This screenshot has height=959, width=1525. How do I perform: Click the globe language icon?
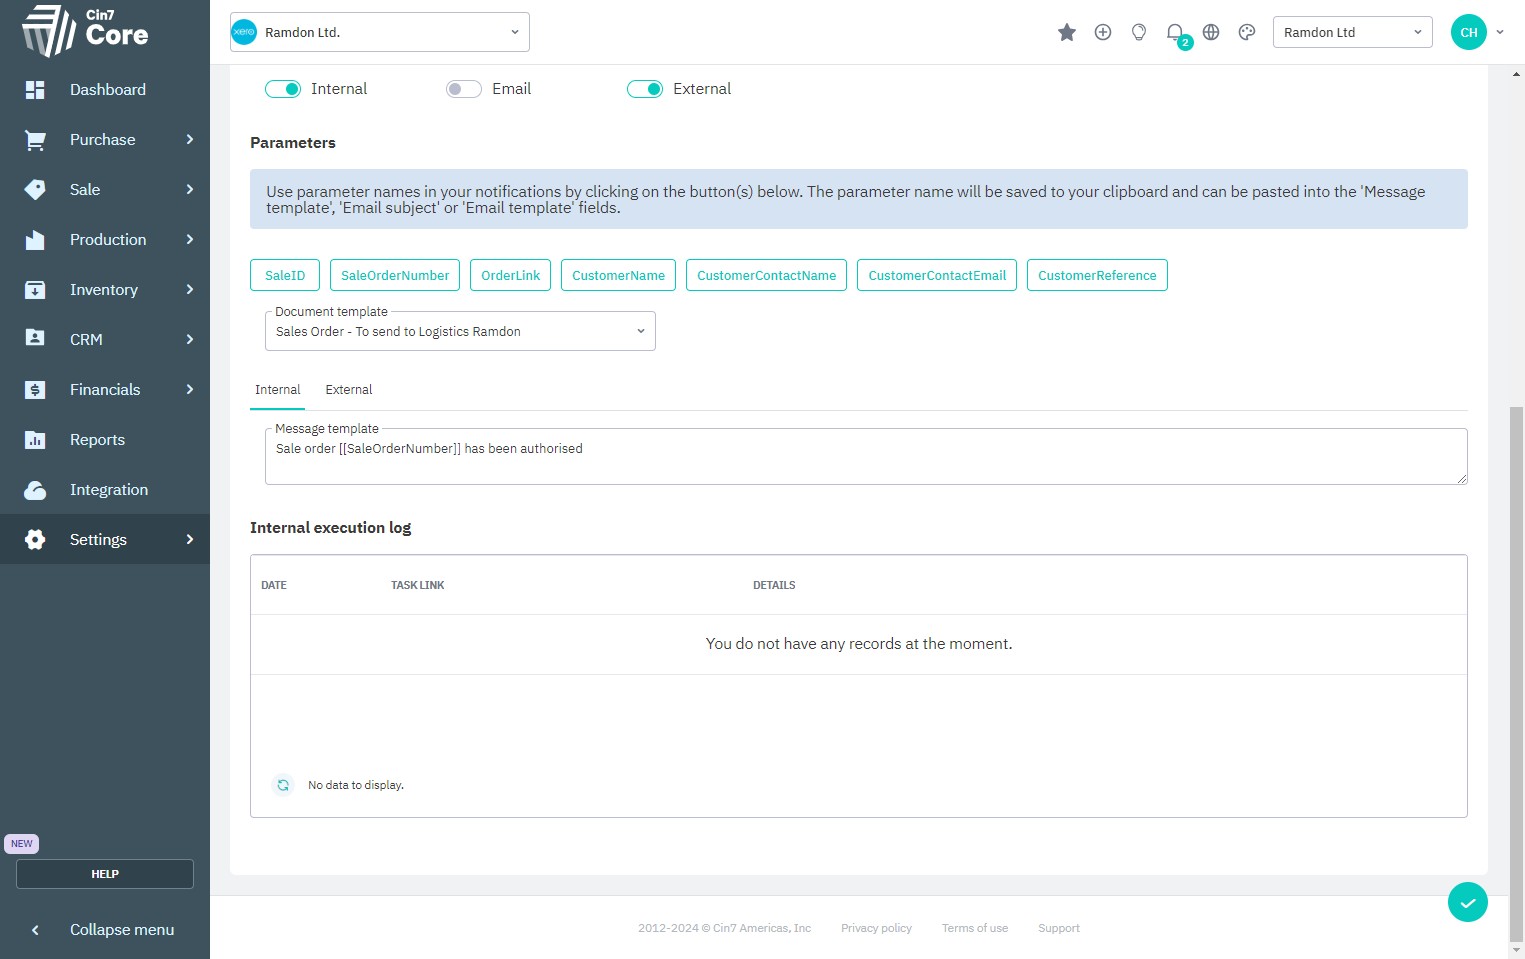pyautogui.click(x=1211, y=32)
